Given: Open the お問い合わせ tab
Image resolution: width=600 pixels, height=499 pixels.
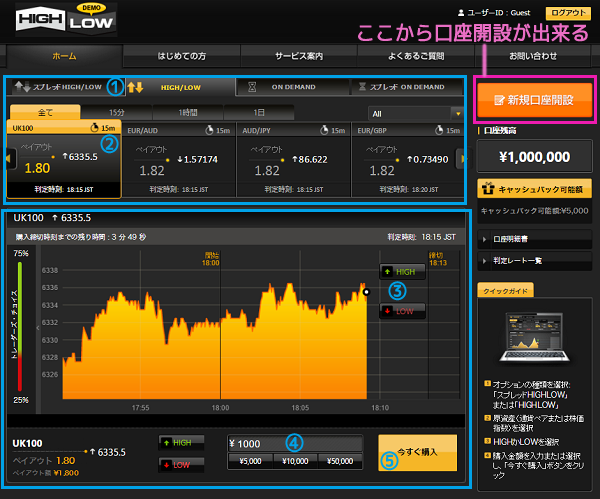Looking at the screenshot, I should coord(533,56).
